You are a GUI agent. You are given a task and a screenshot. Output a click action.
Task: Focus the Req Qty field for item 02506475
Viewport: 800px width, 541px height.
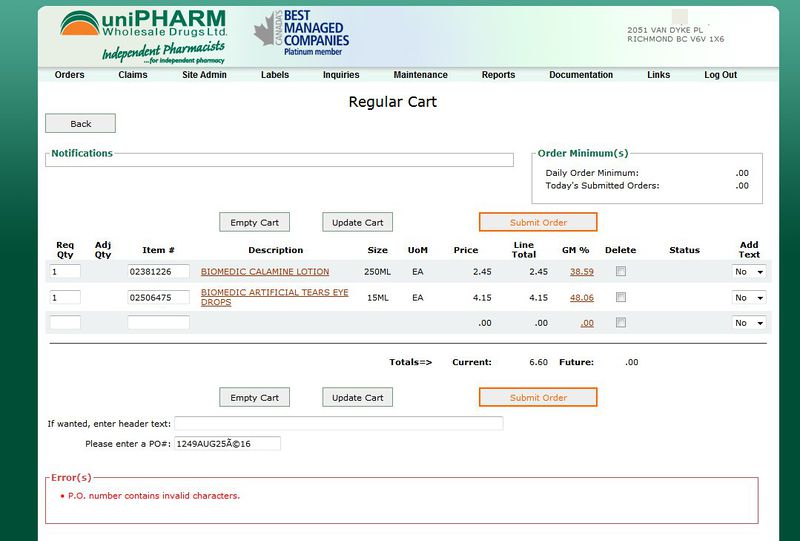tap(65, 297)
